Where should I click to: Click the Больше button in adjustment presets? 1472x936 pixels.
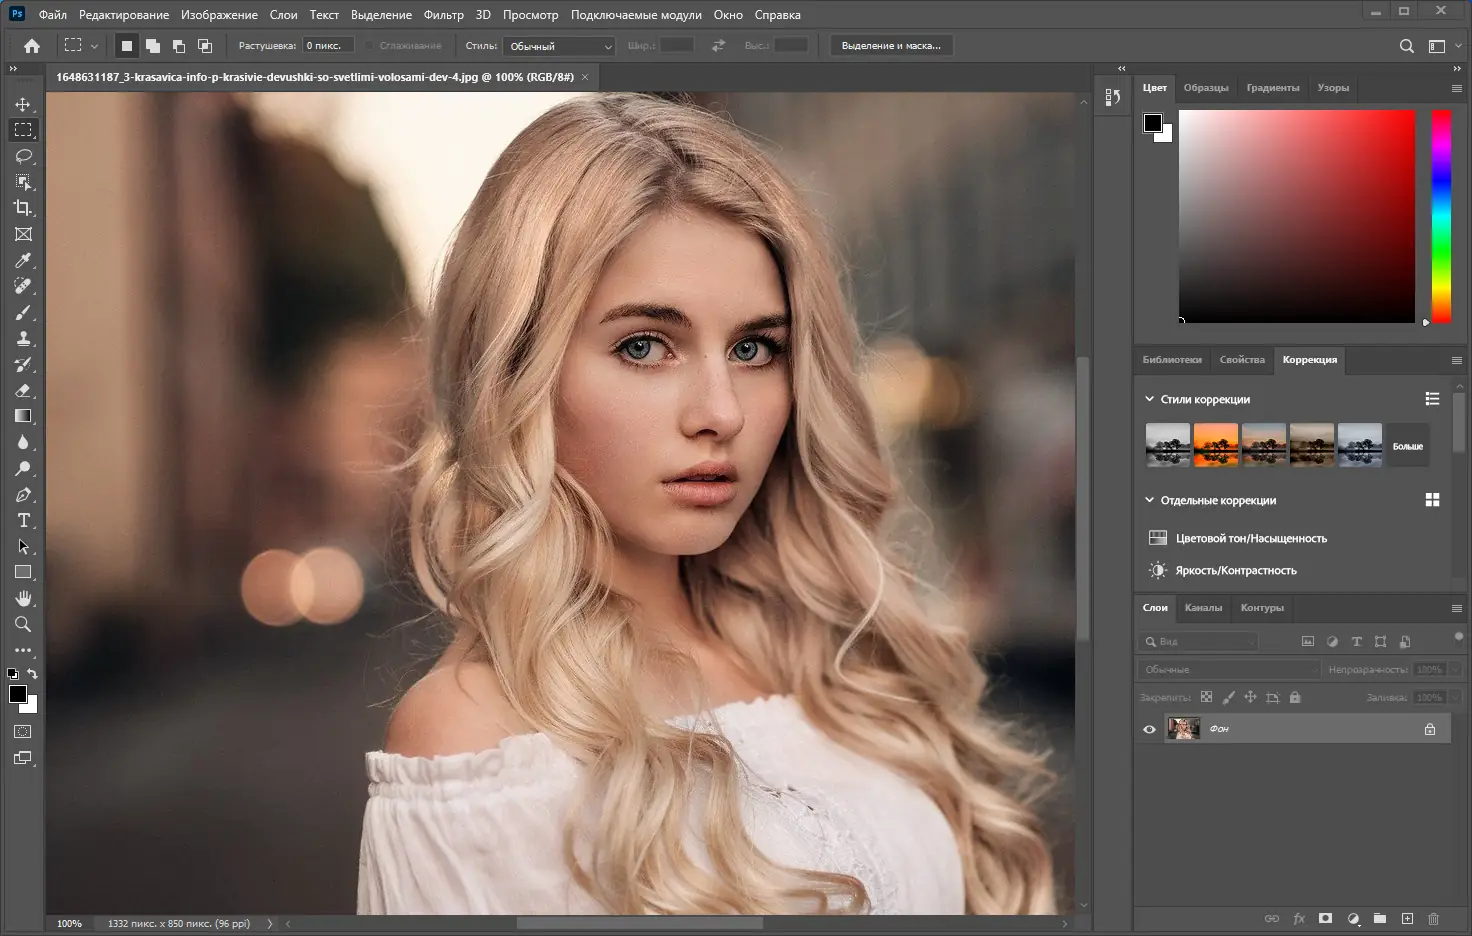coord(1407,446)
